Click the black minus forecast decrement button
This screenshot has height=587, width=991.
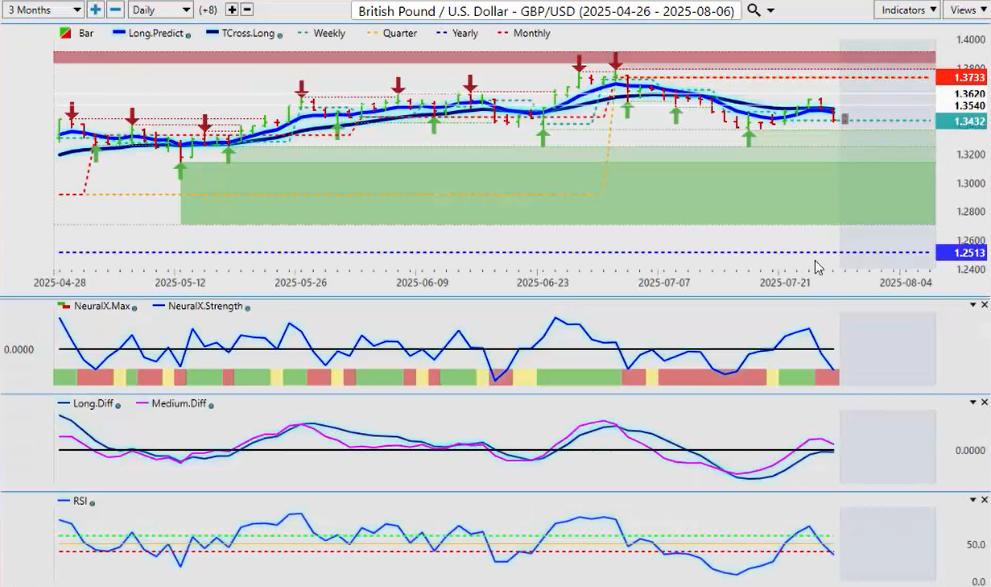coord(247,9)
